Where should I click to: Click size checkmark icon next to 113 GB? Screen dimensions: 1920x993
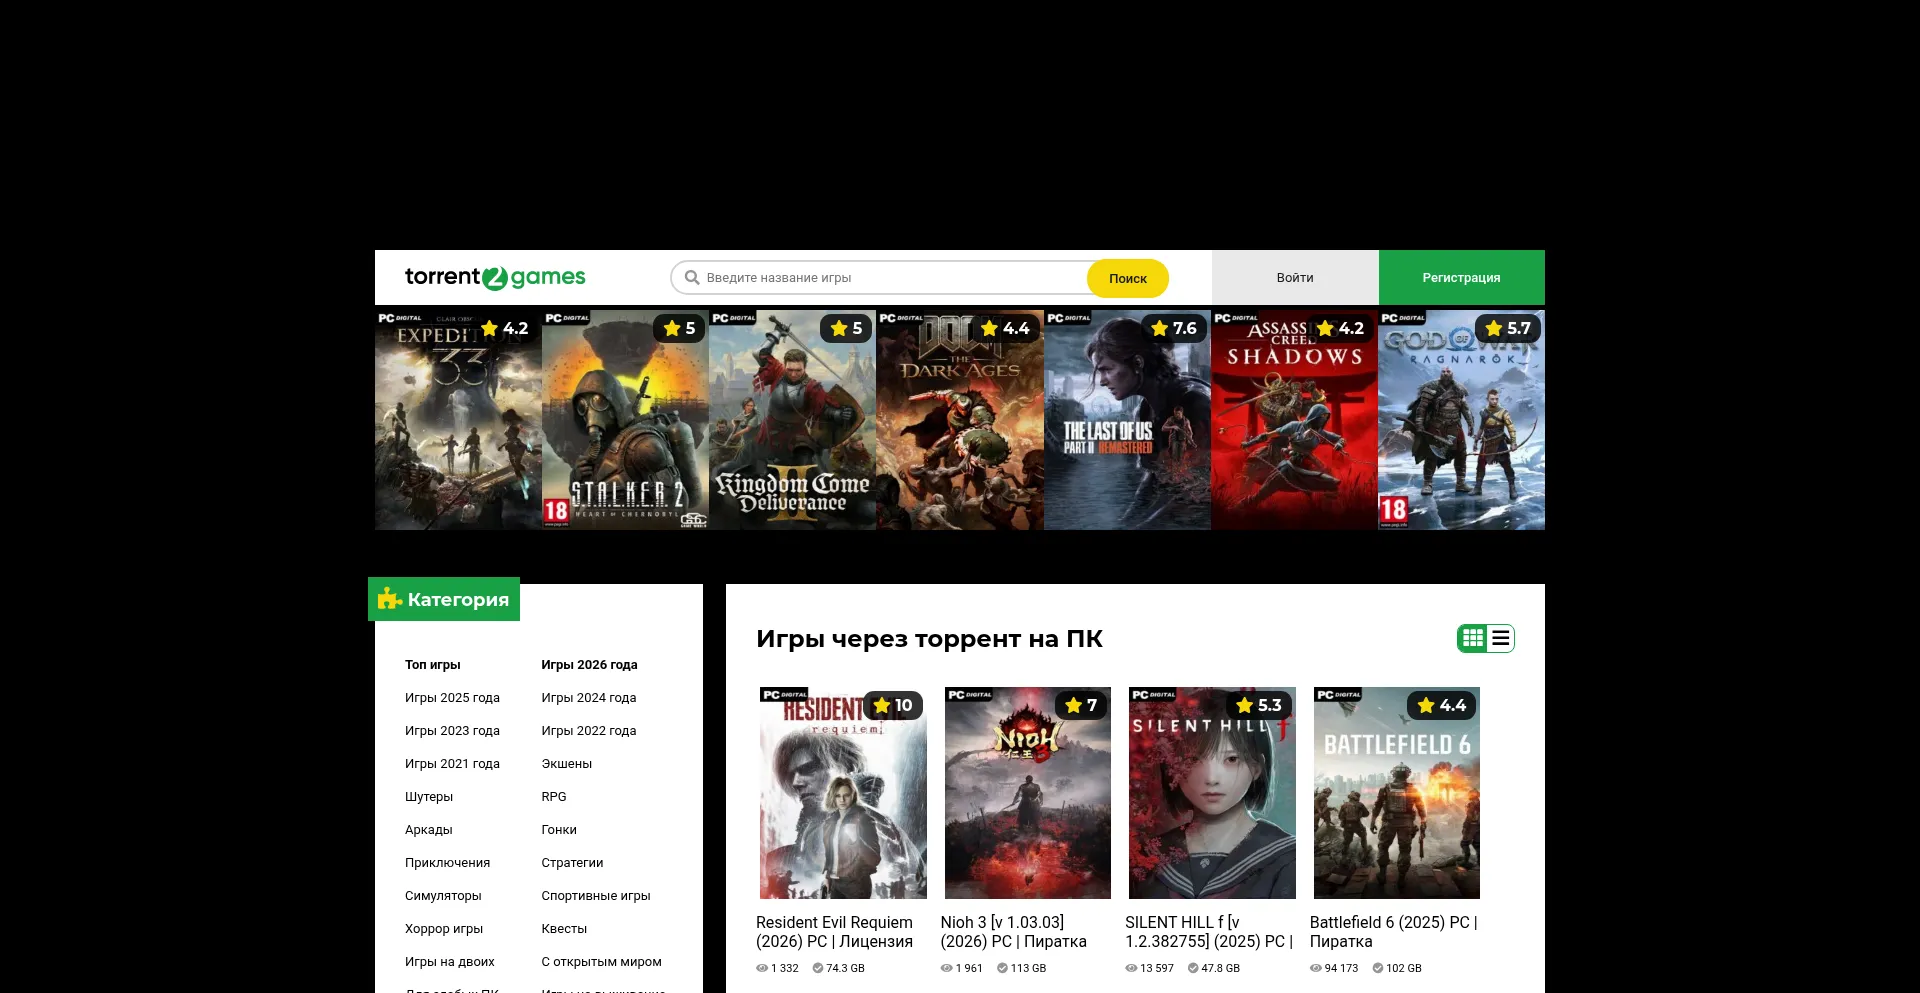click(x=1002, y=968)
